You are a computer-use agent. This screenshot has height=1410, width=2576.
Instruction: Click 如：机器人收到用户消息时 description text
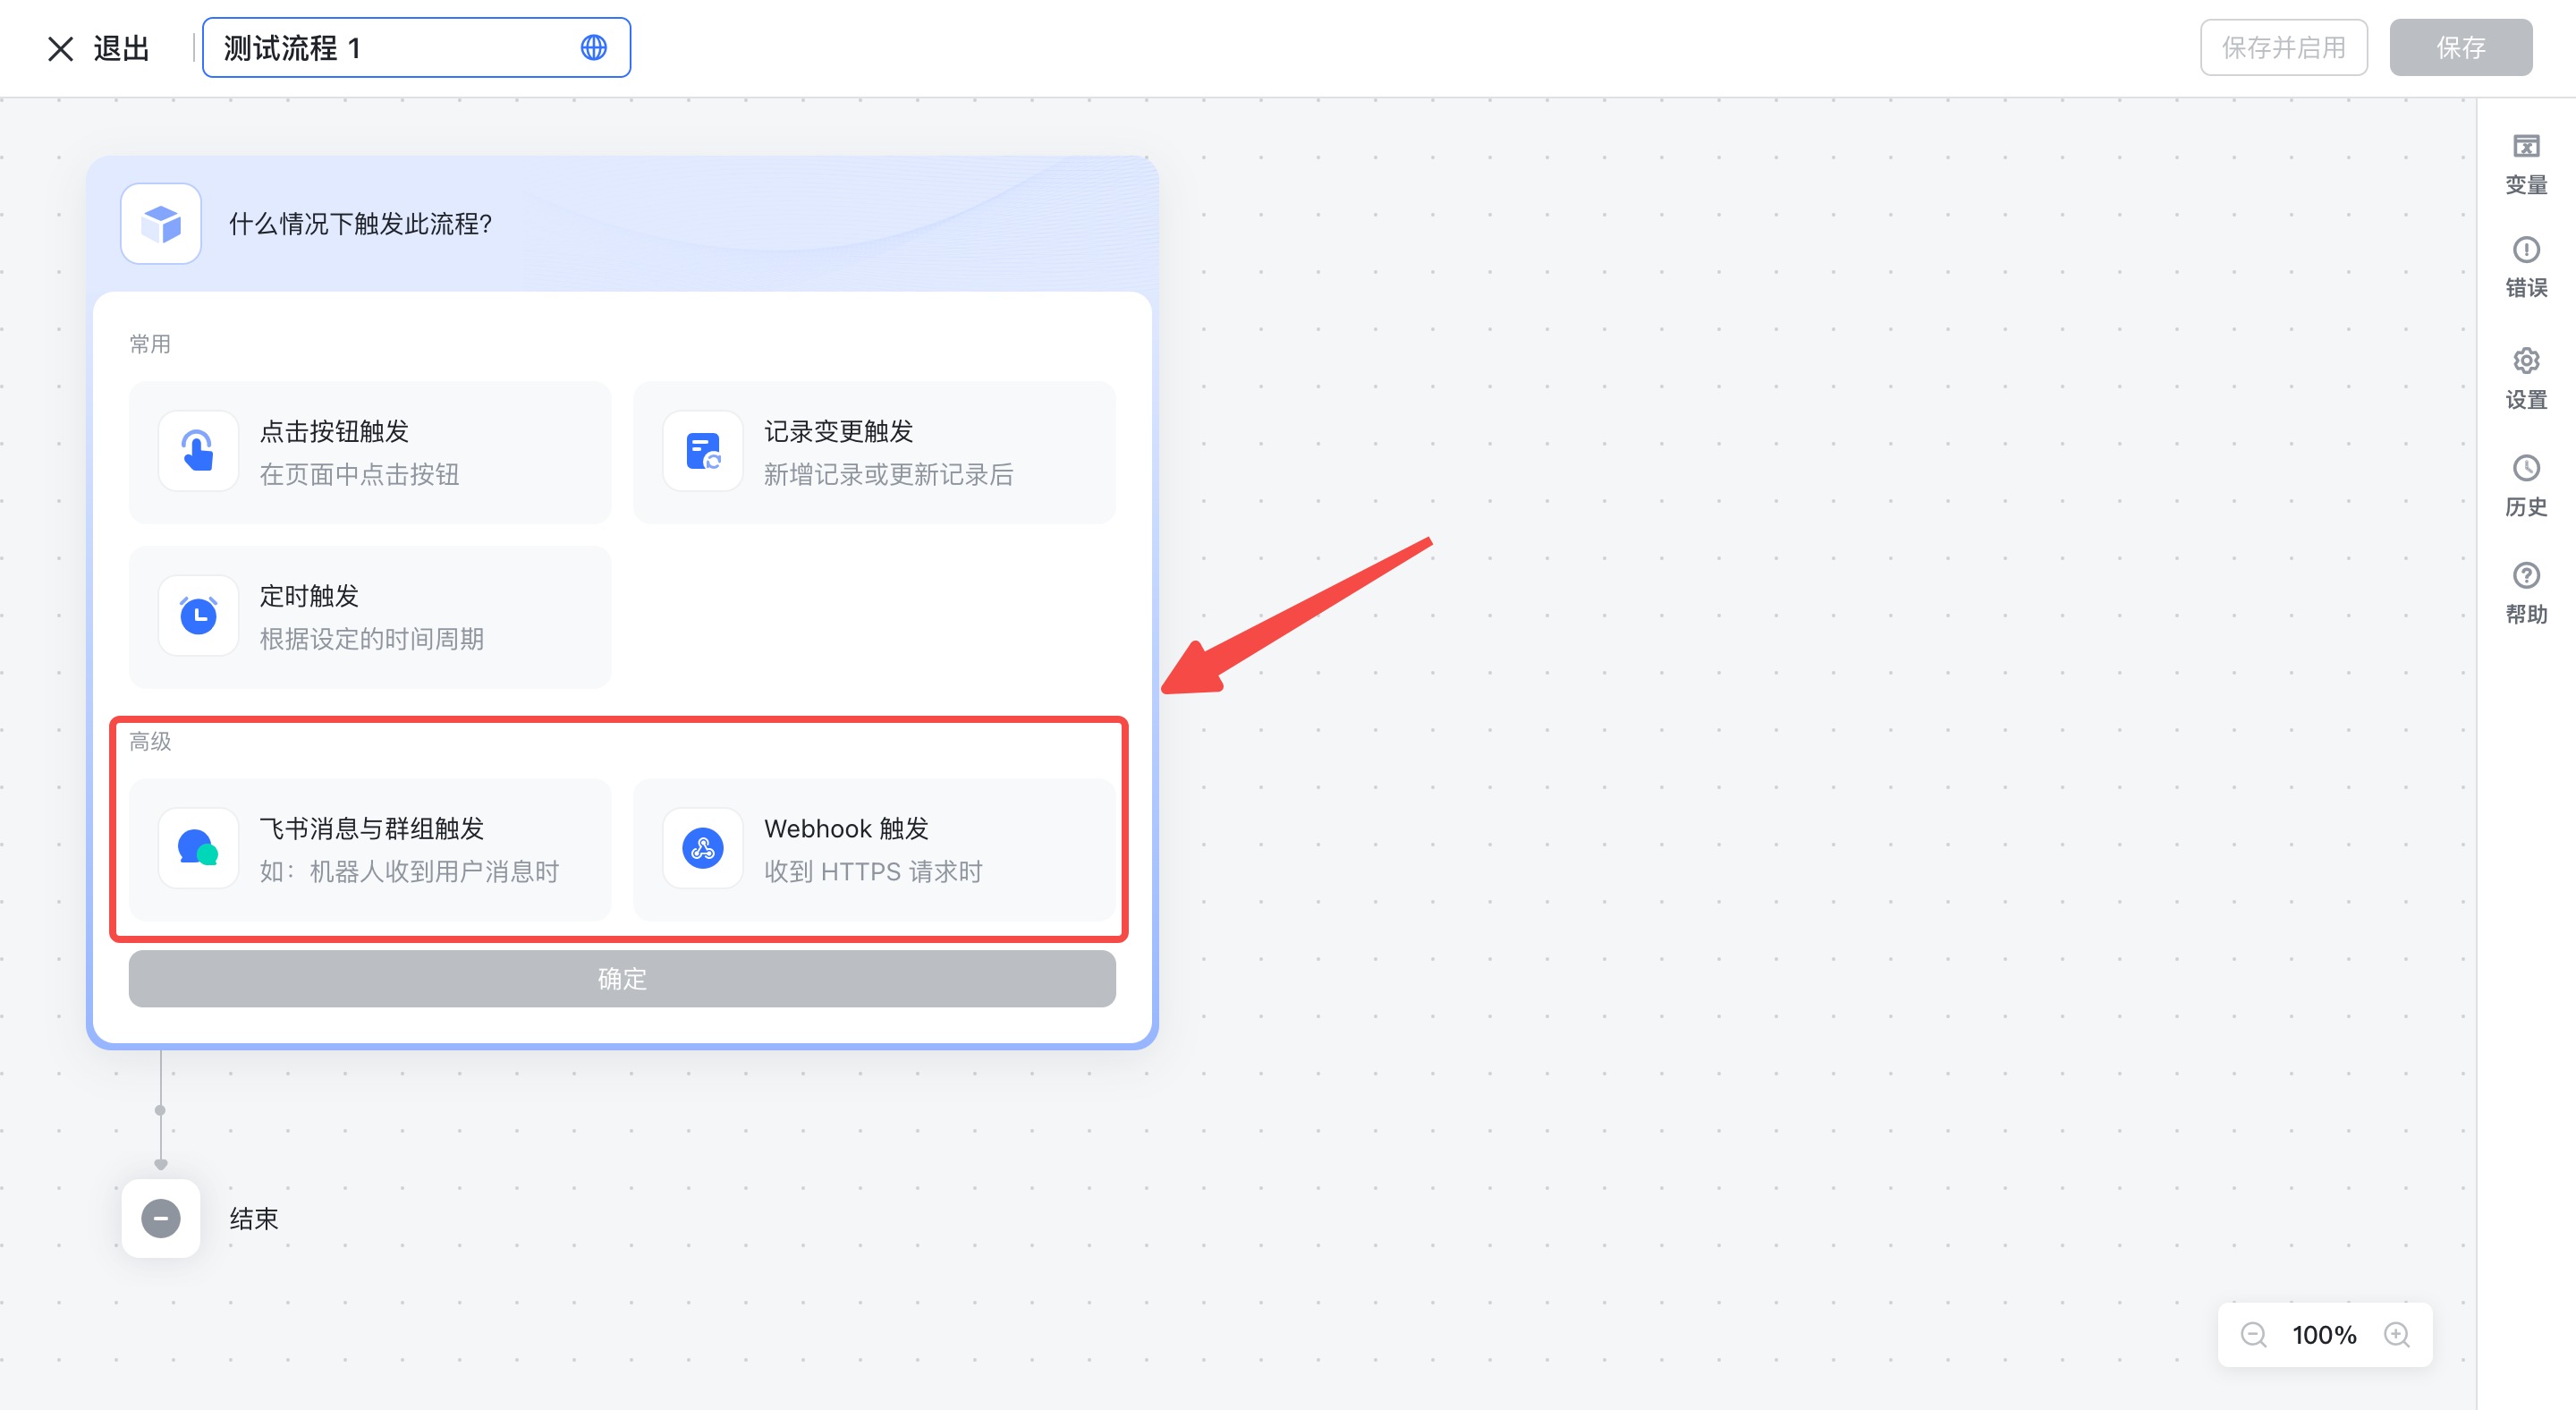click(410, 872)
